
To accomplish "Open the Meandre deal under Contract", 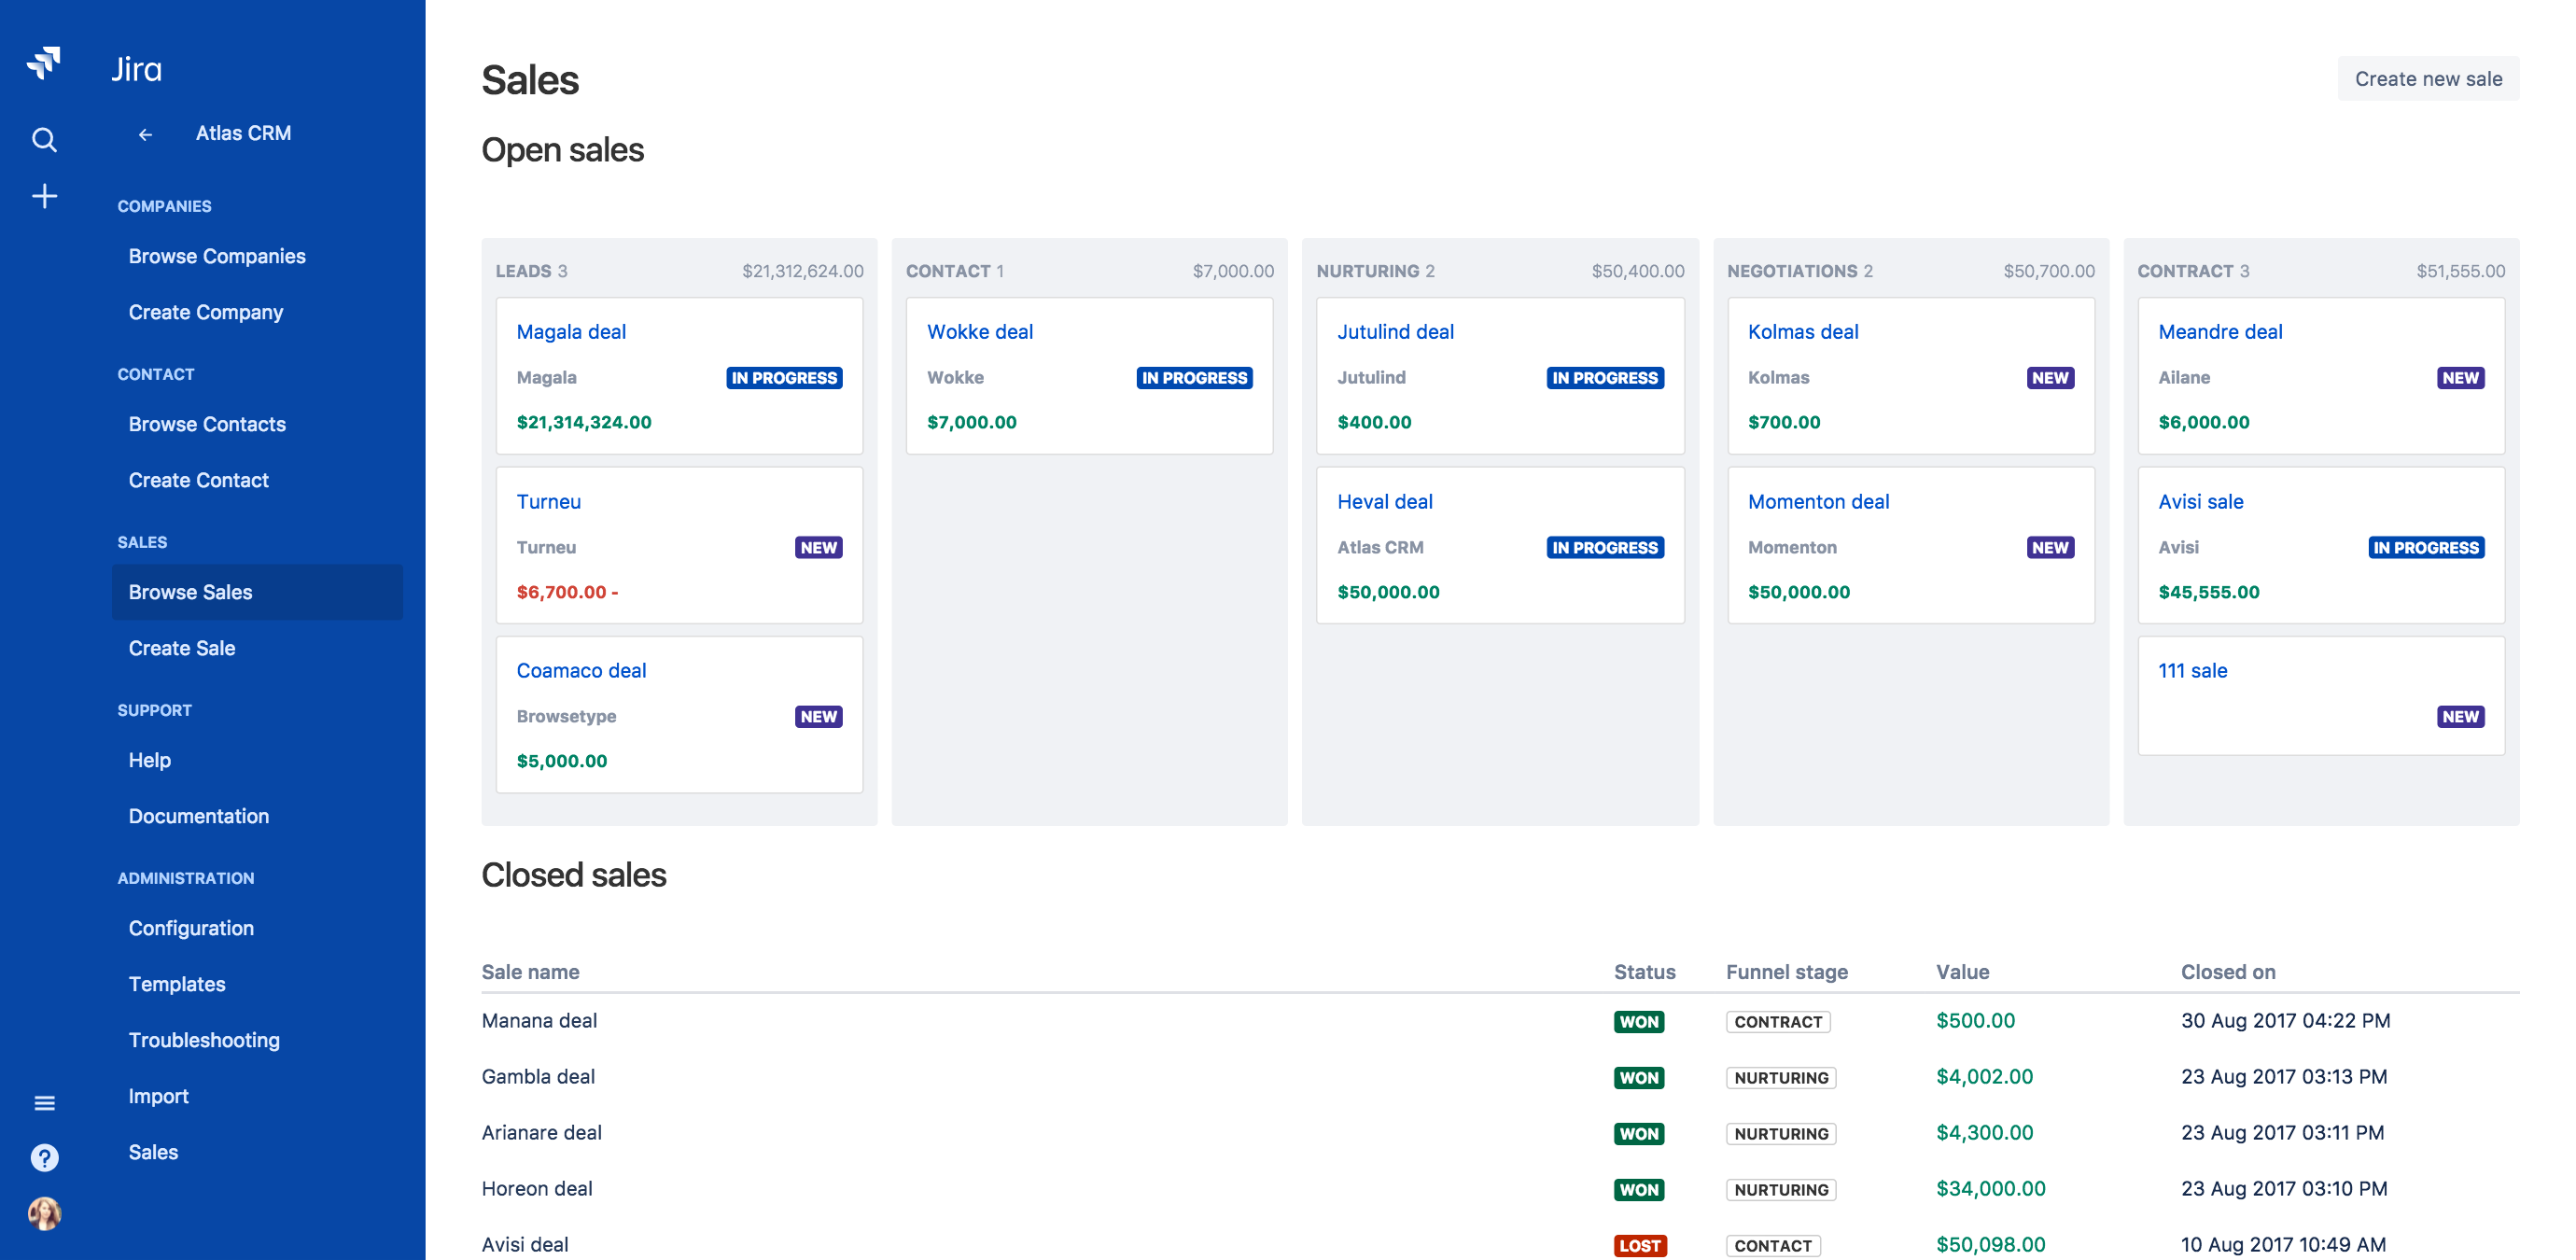I will (x=2220, y=331).
